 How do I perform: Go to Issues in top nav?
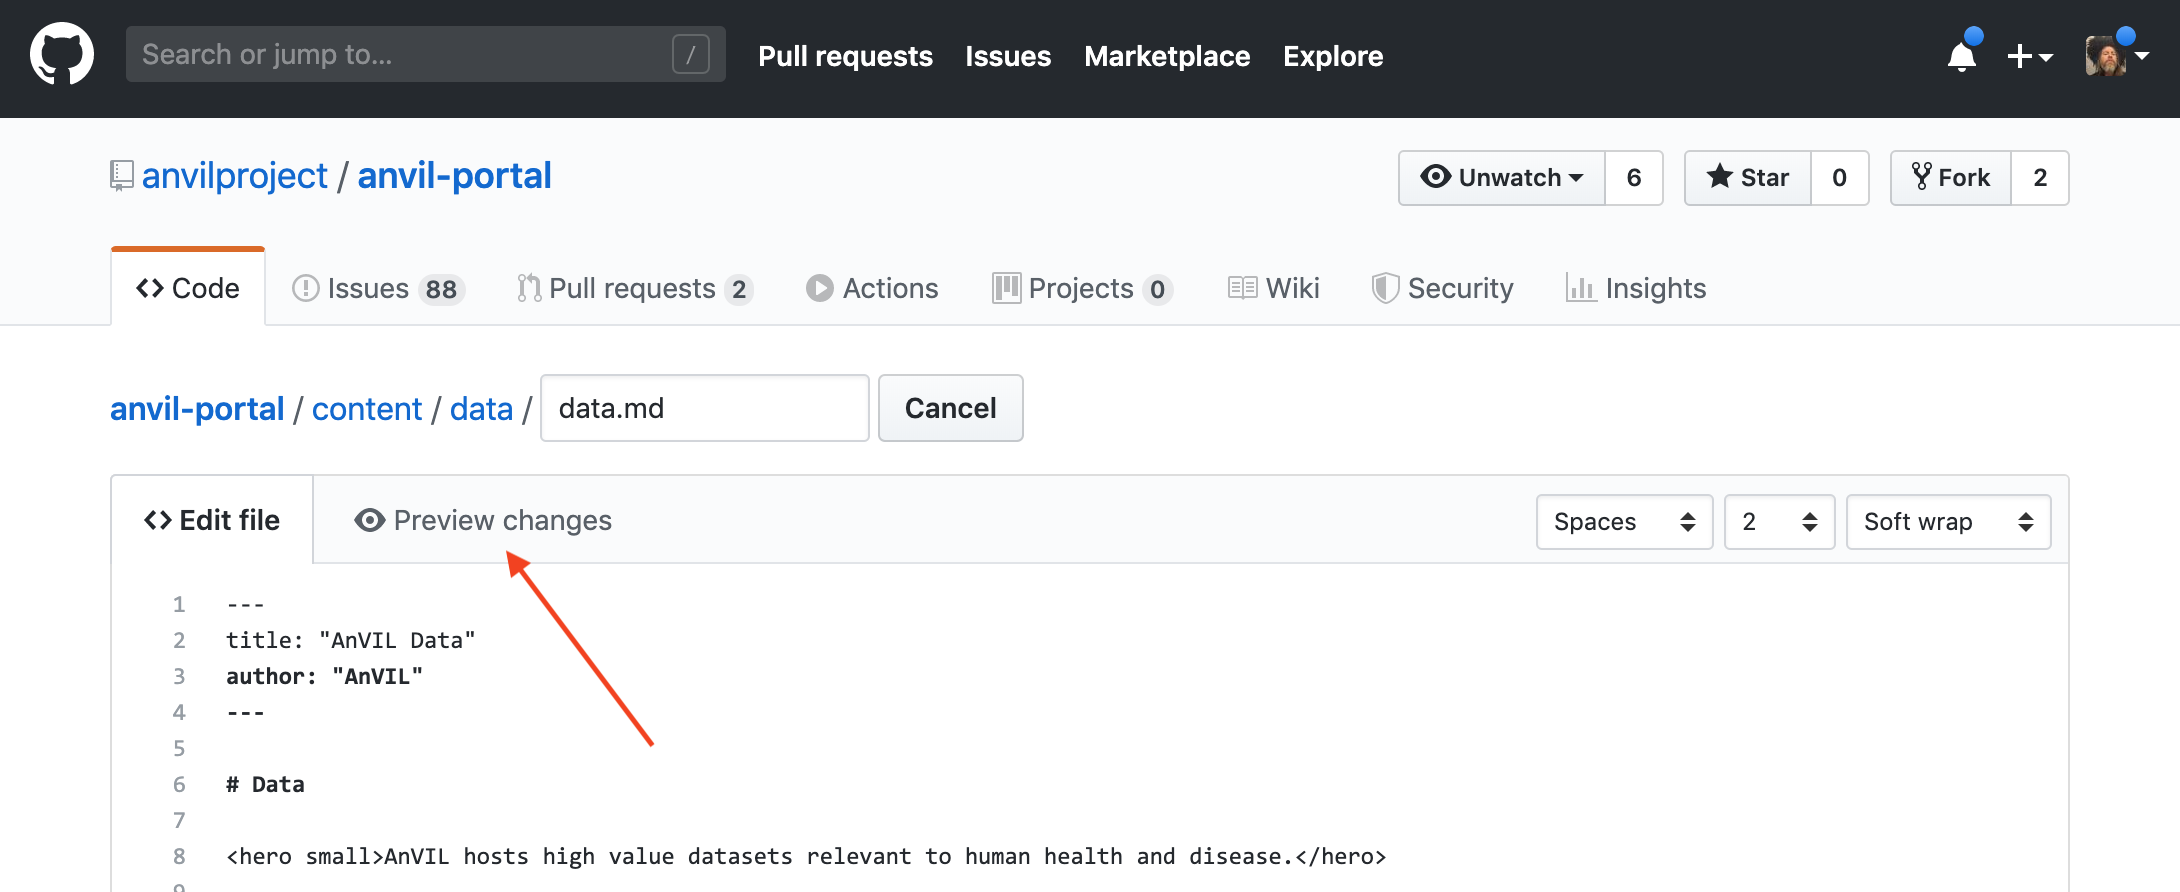click(x=1008, y=56)
